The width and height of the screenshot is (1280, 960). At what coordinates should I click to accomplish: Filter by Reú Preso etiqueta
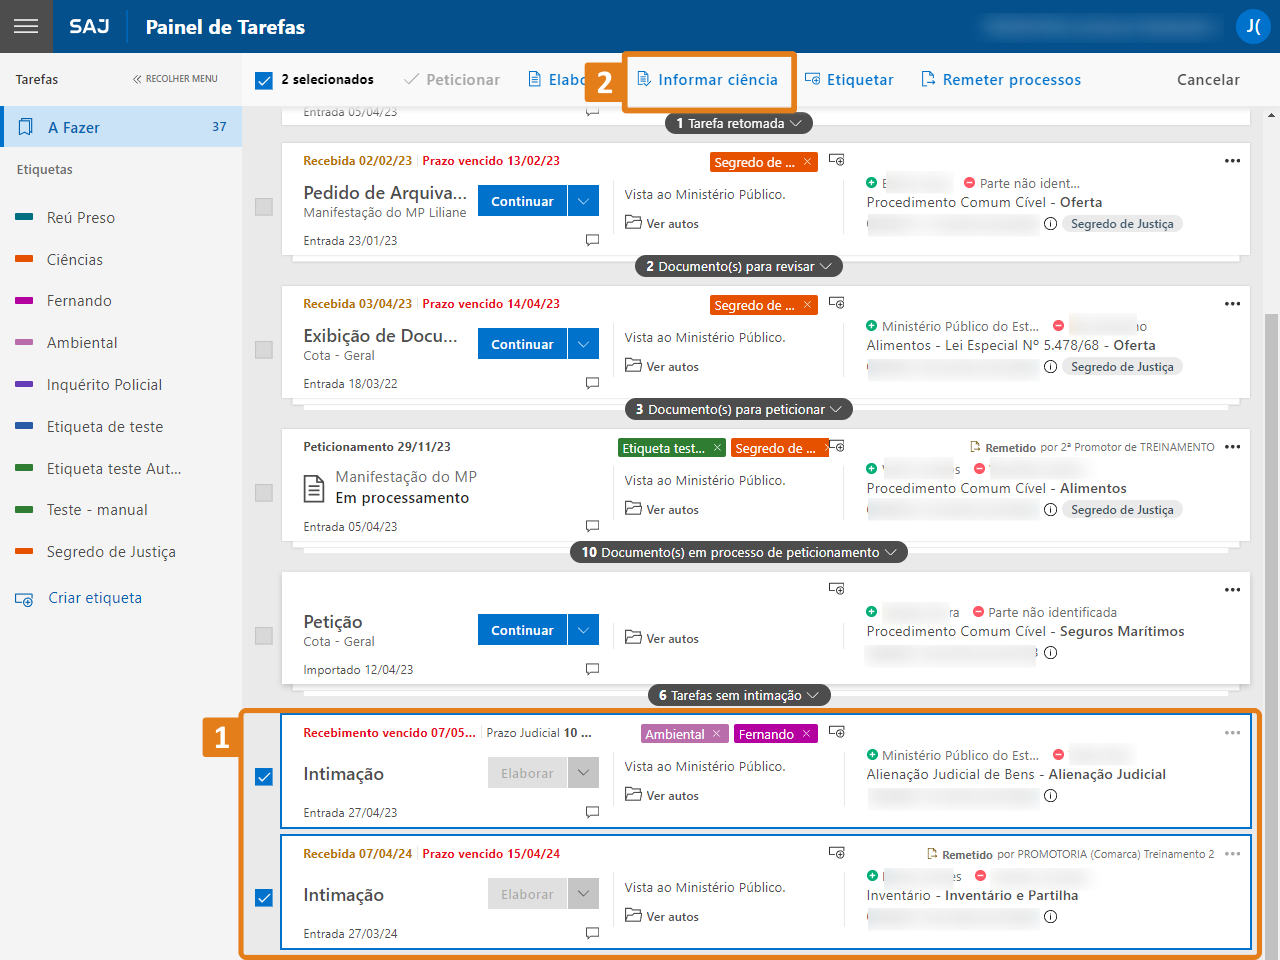click(x=81, y=218)
